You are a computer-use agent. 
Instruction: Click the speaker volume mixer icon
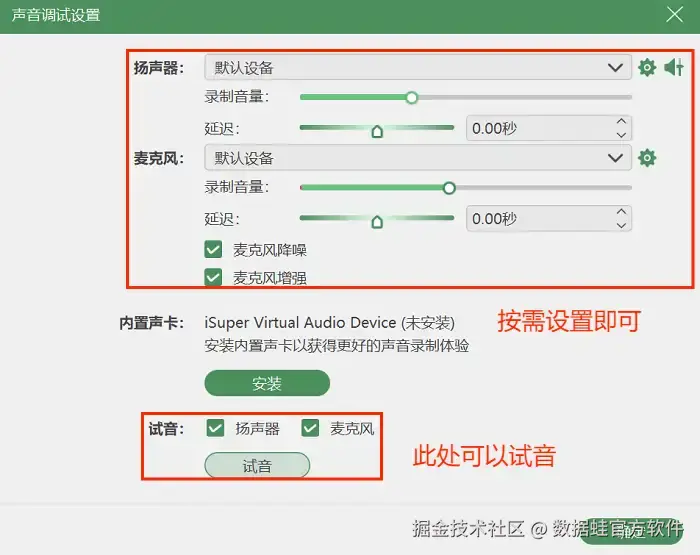(674, 67)
